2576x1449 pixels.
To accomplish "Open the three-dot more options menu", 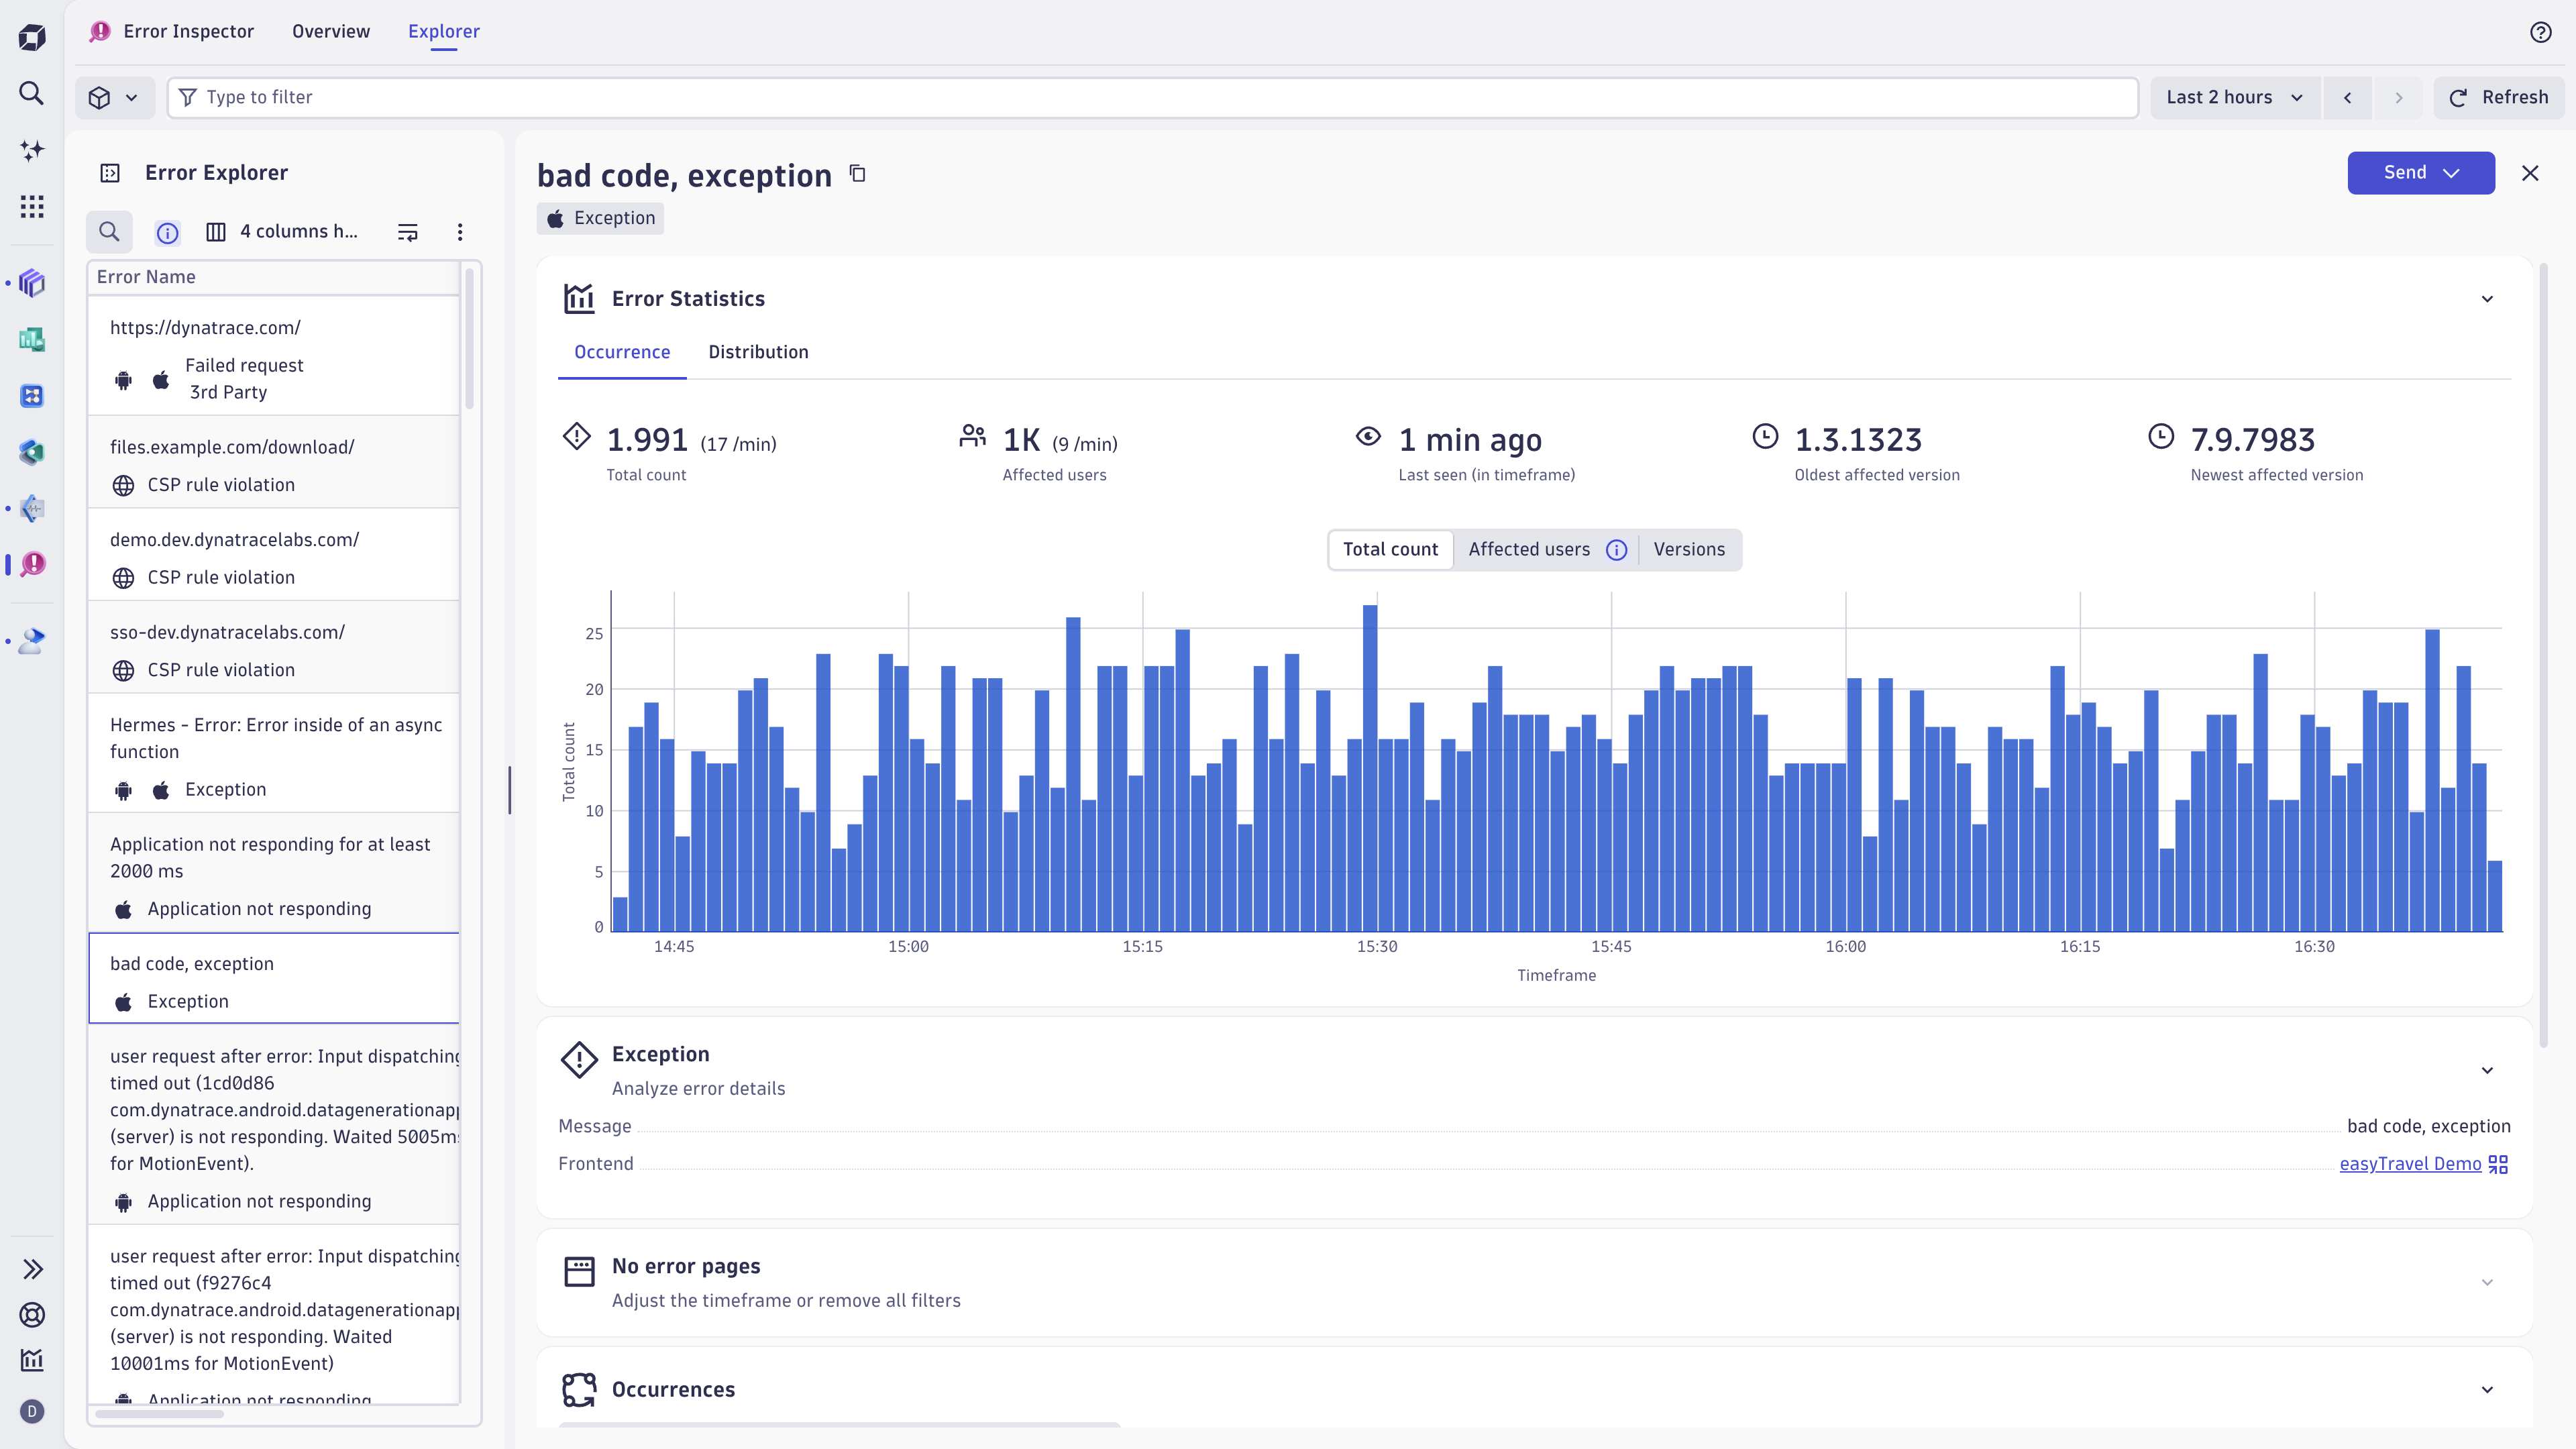I will click(460, 232).
